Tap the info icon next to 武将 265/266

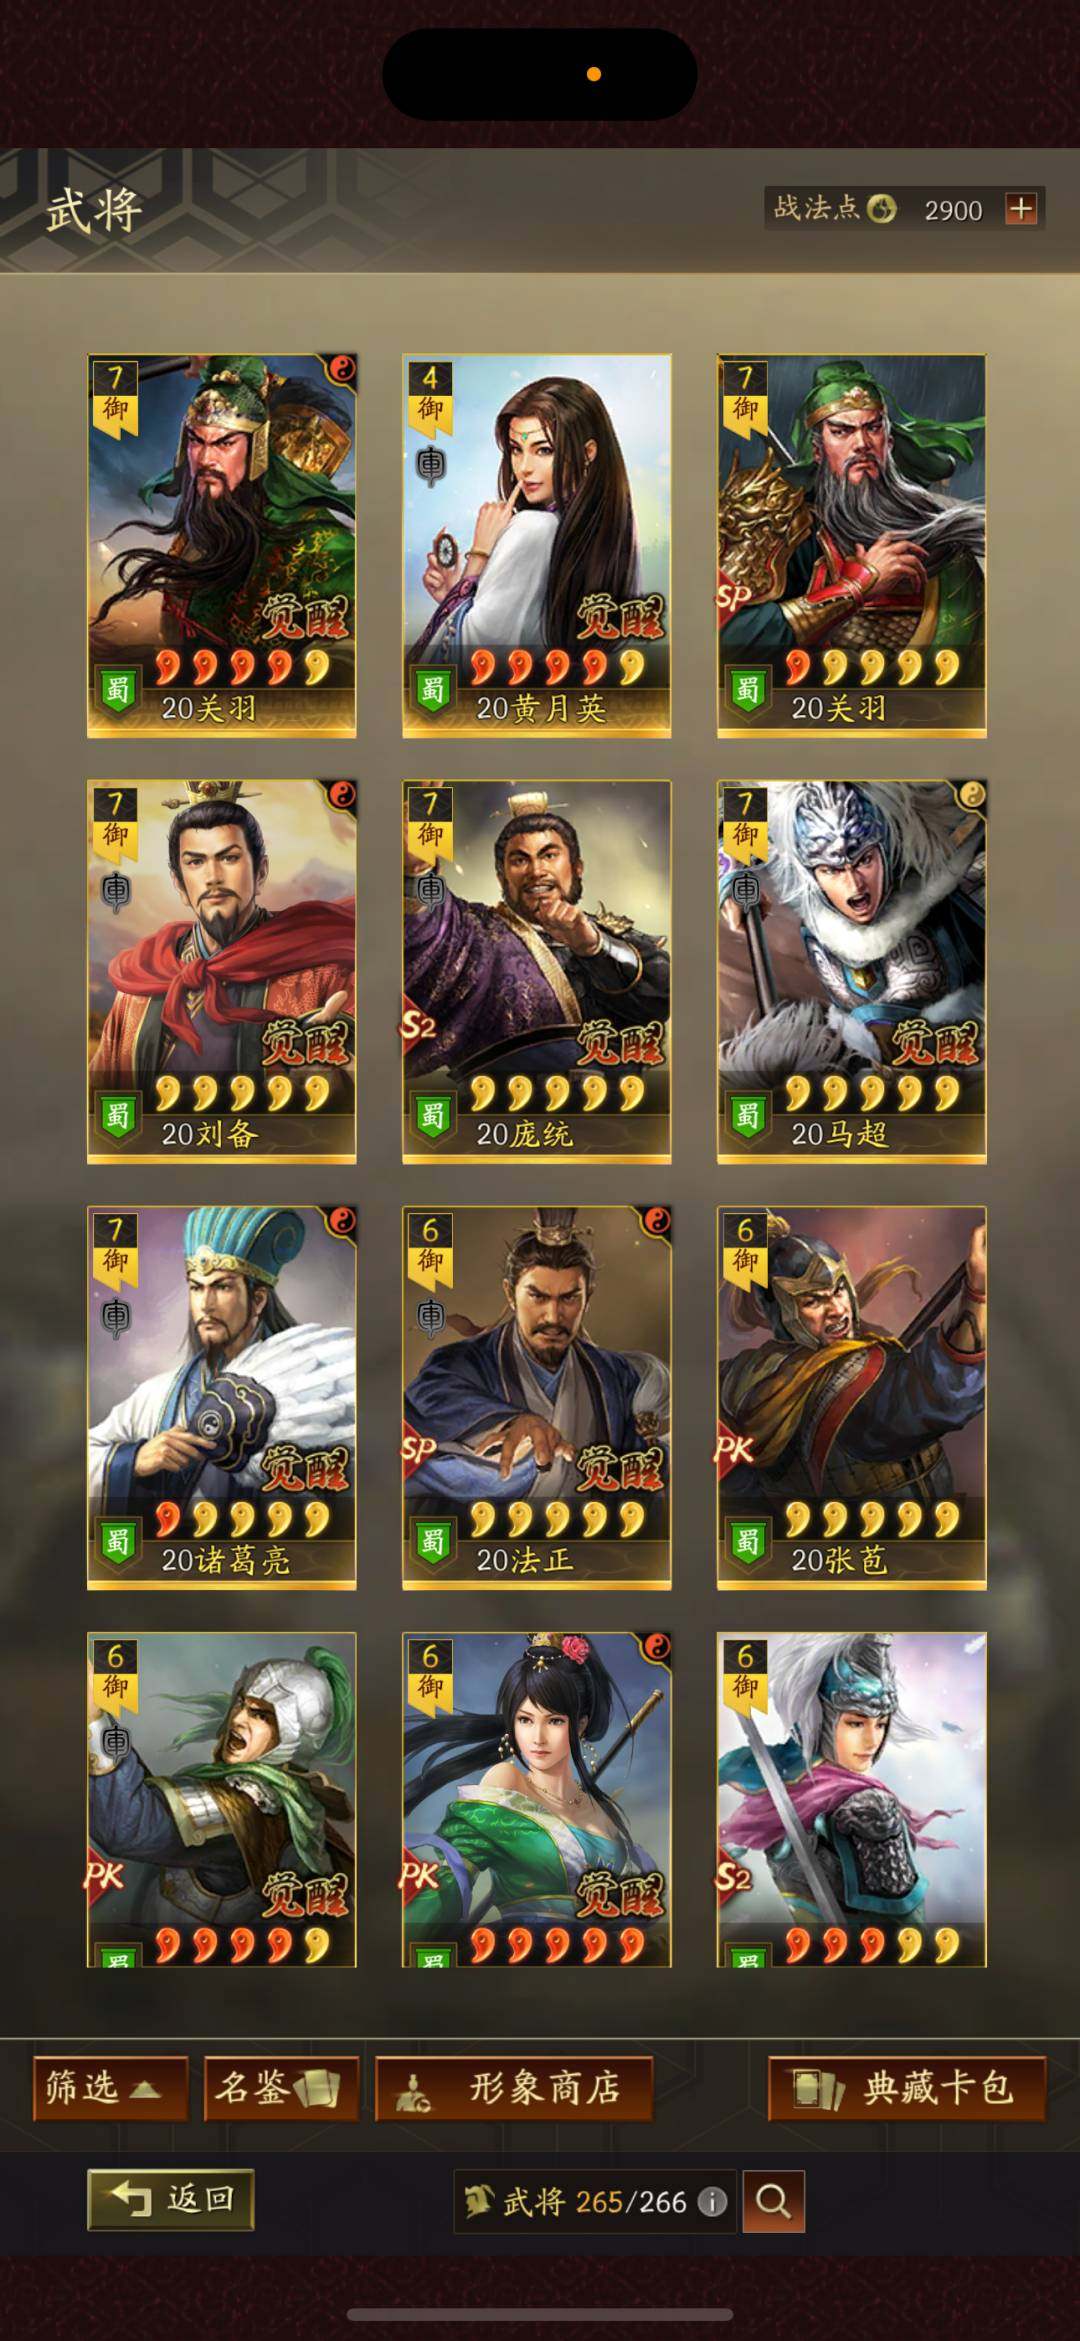point(712,2201)
